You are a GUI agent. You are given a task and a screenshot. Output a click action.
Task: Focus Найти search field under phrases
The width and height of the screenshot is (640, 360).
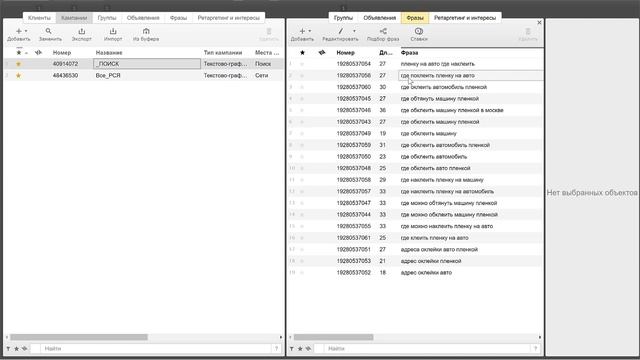click(x=427, y=349)
